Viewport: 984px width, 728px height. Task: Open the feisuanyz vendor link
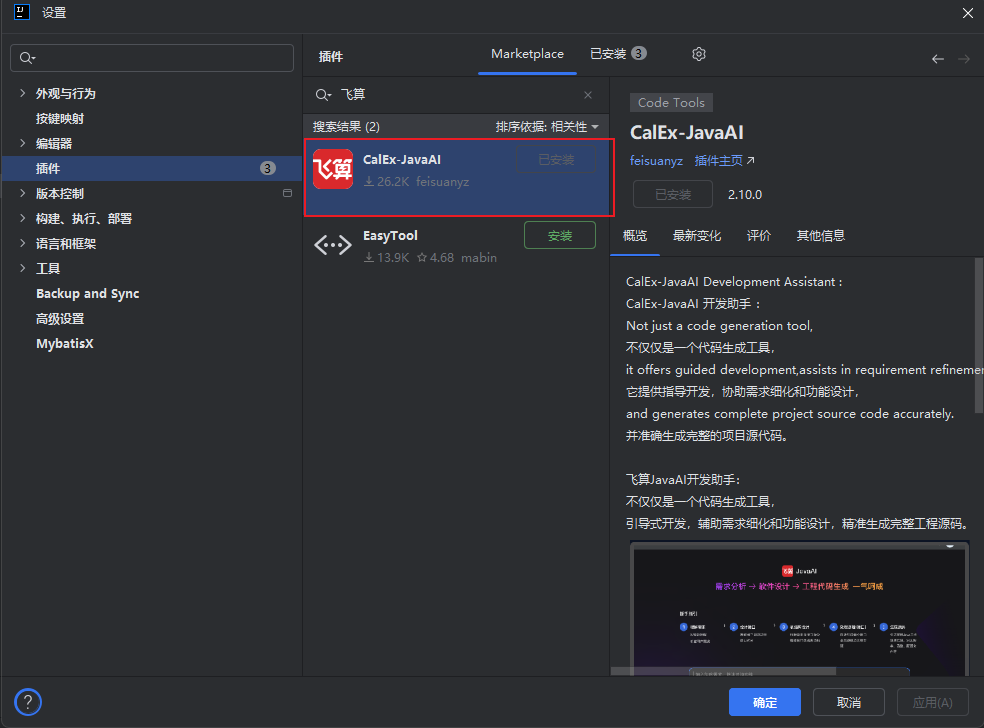[x=656, y=161]
